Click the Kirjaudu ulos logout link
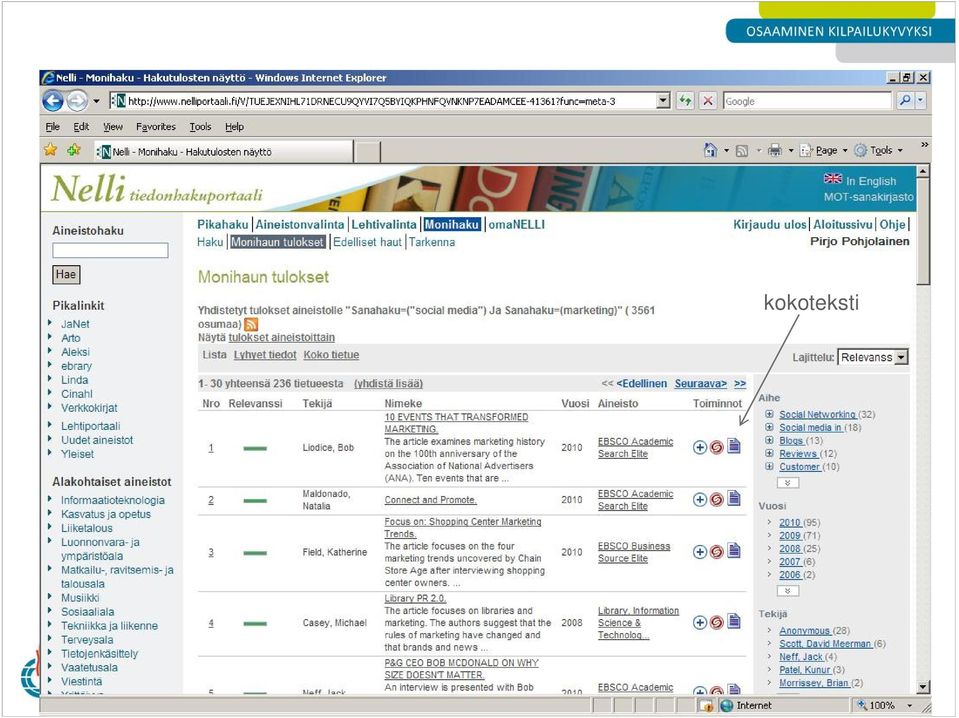Viewport: 959px width, 718px height. coord(769,224)
